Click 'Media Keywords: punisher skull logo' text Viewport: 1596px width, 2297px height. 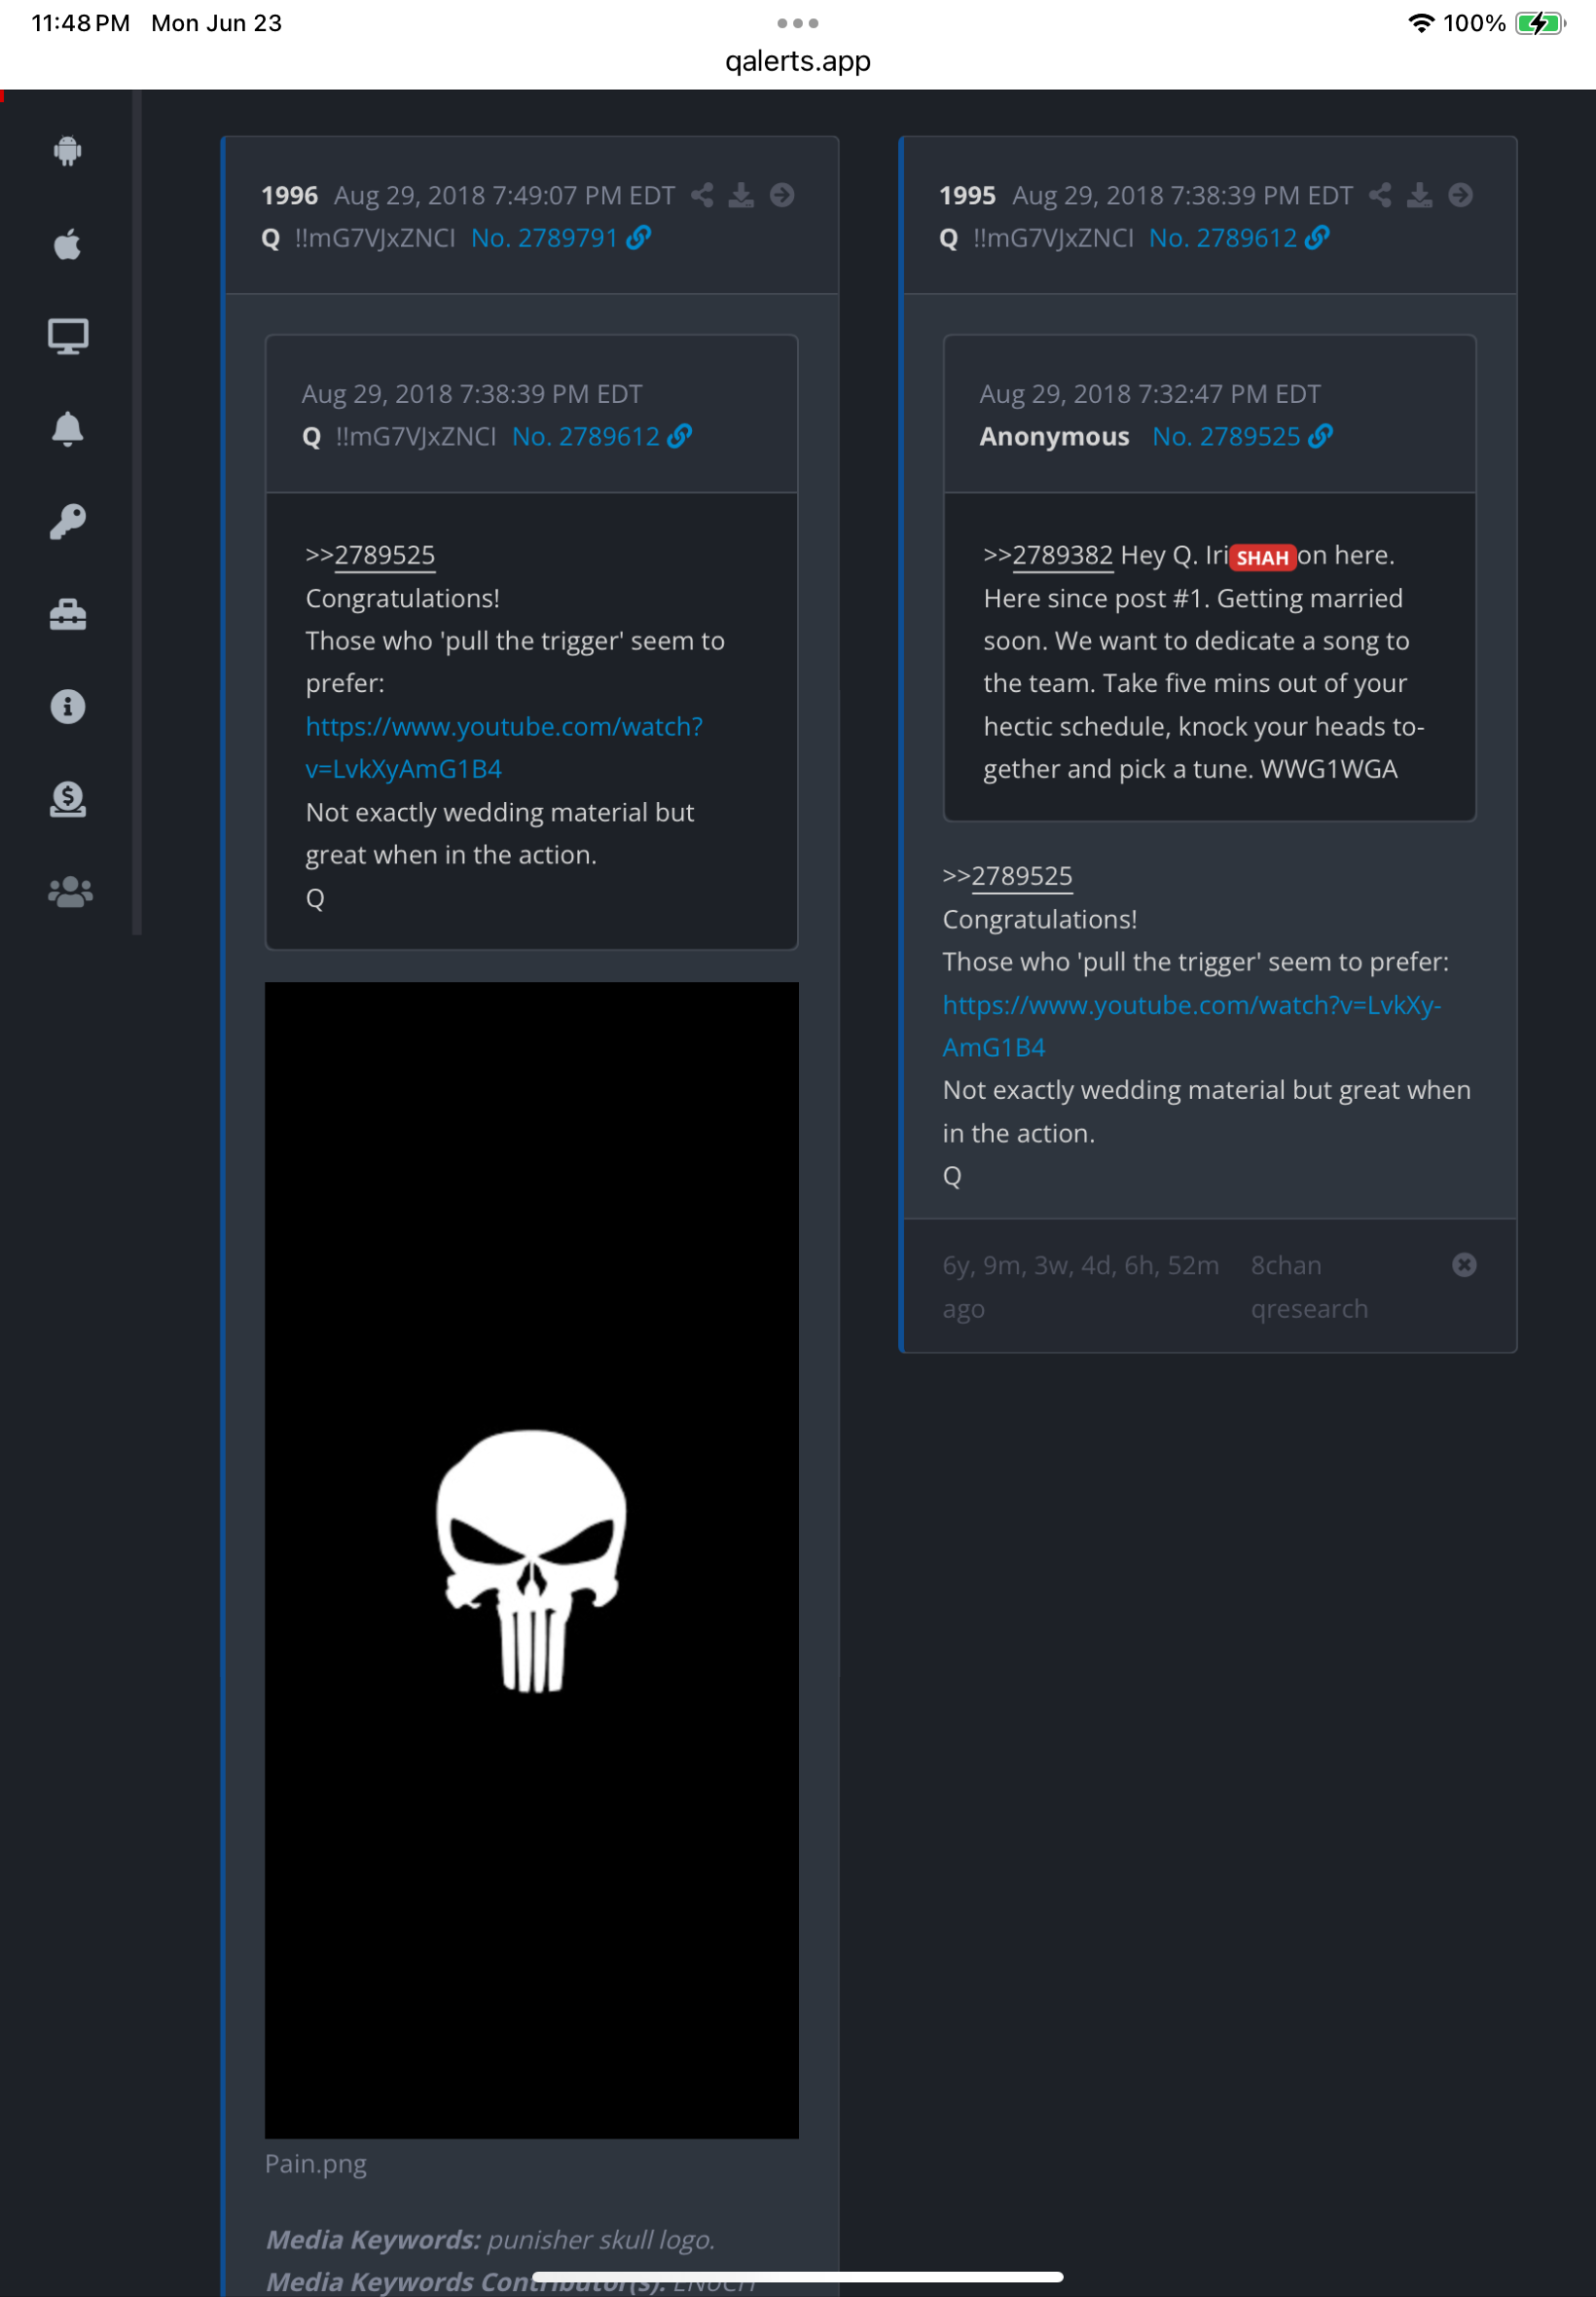490,2240
